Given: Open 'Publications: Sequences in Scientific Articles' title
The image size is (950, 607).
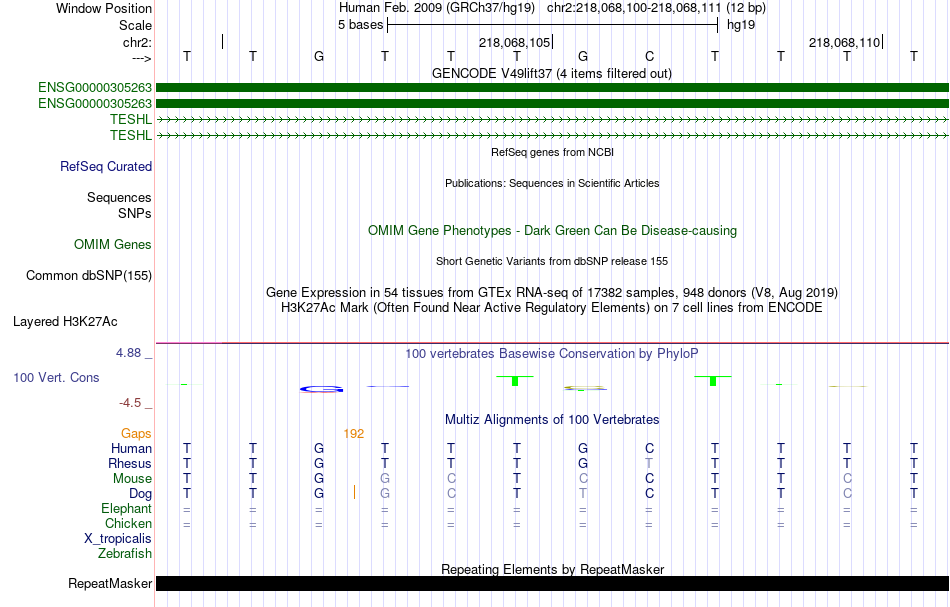Looking at the screenshot, I should [x=552, y=183].
